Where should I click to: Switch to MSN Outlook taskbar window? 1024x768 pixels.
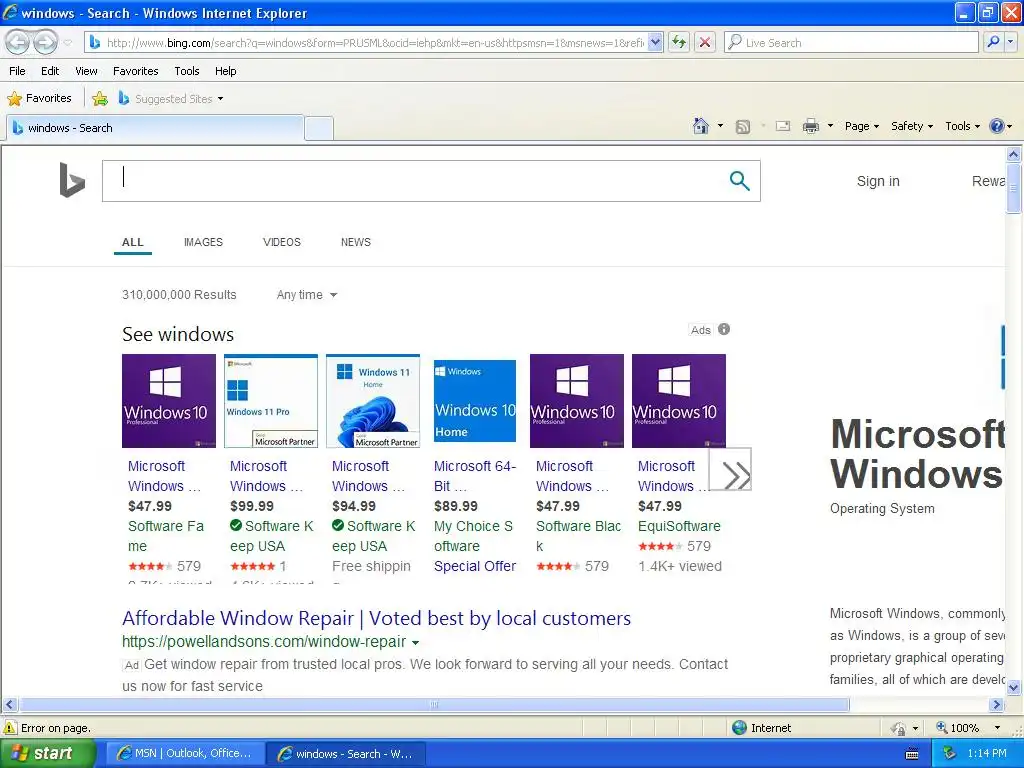point(185,754)
